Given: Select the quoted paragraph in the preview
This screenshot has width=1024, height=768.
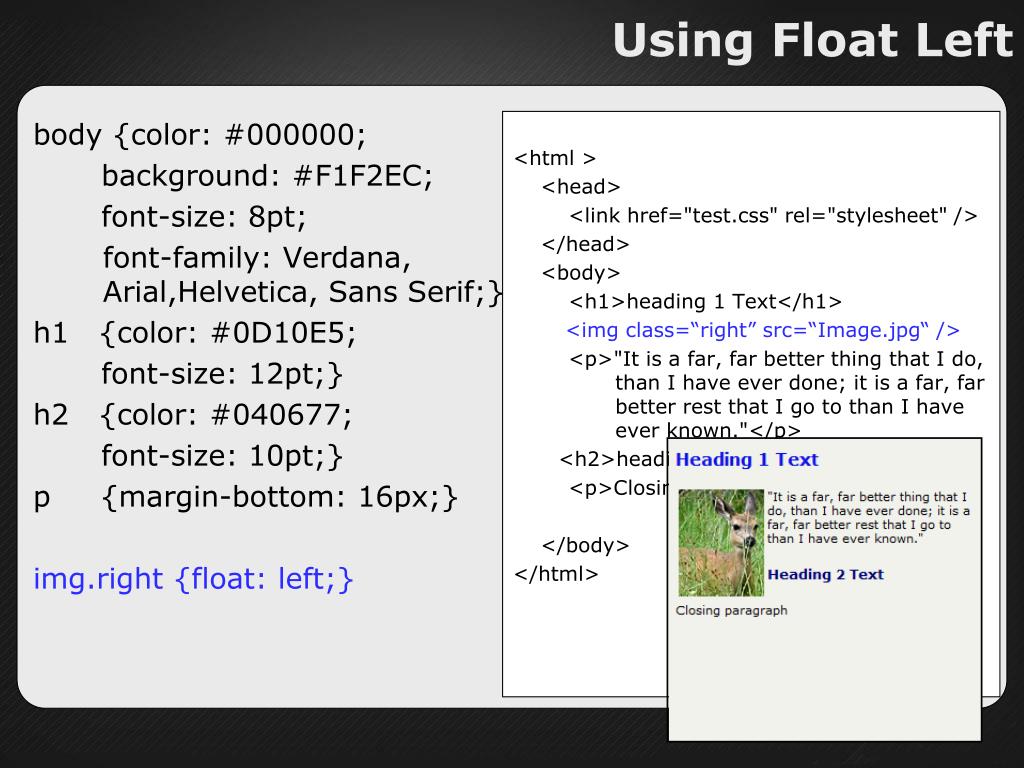Looking at the screenshot, I should tap(868, 517).
